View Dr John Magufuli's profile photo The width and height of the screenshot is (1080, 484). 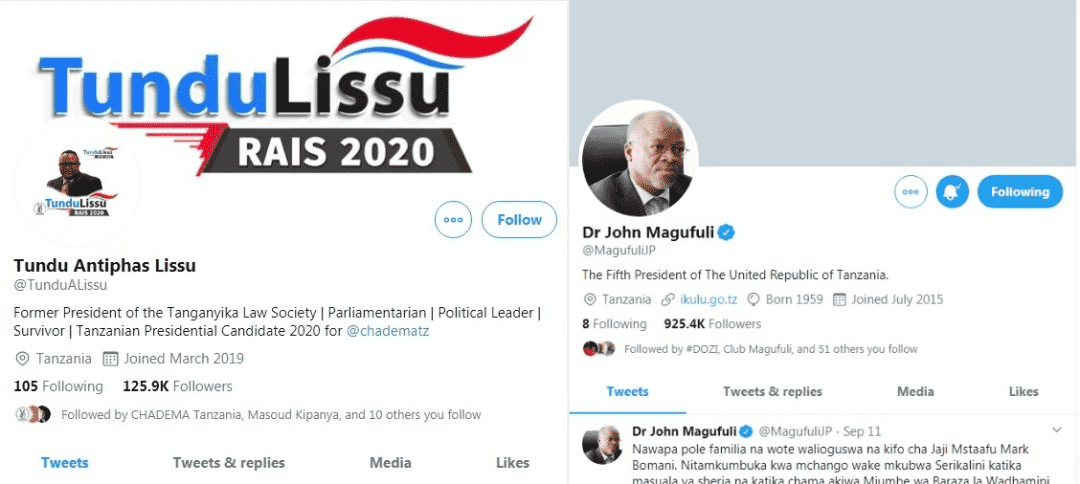coord(638,159)
